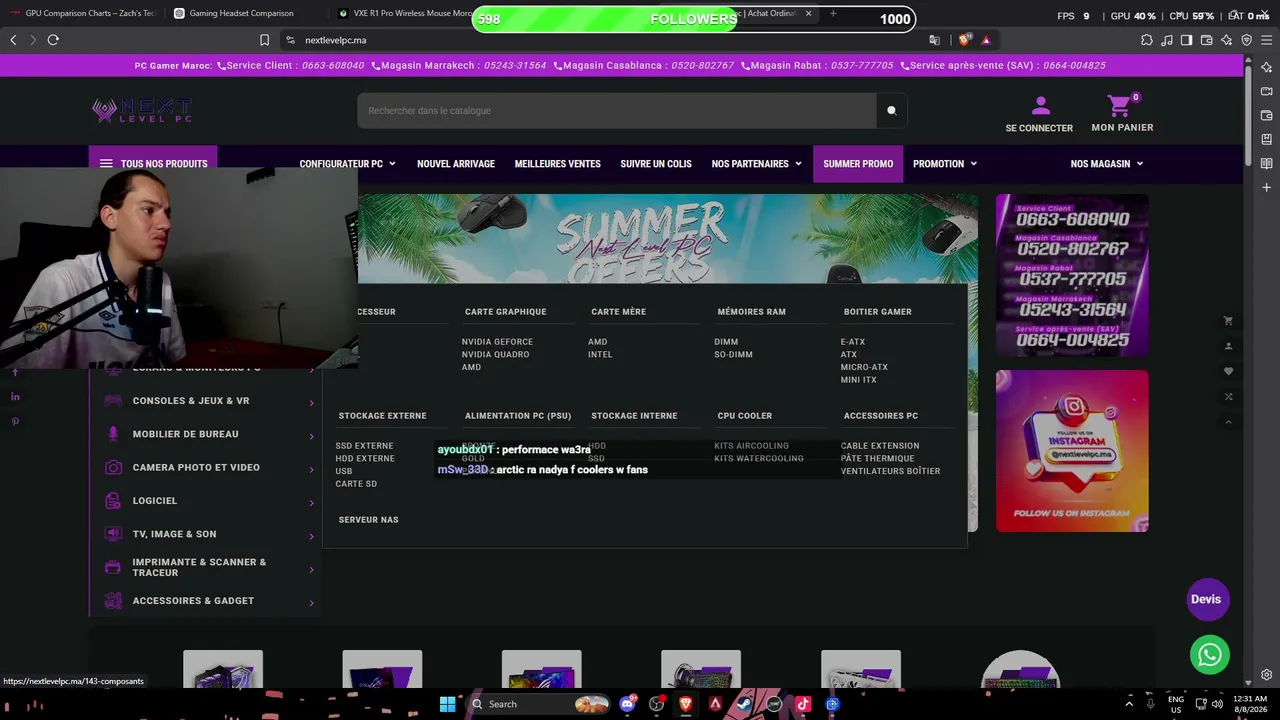The width and height of the screenshot is (1280, 720).
Task: Click the NVIDIA GeForce link under Carte Graphique
Action: click(497, 342)
